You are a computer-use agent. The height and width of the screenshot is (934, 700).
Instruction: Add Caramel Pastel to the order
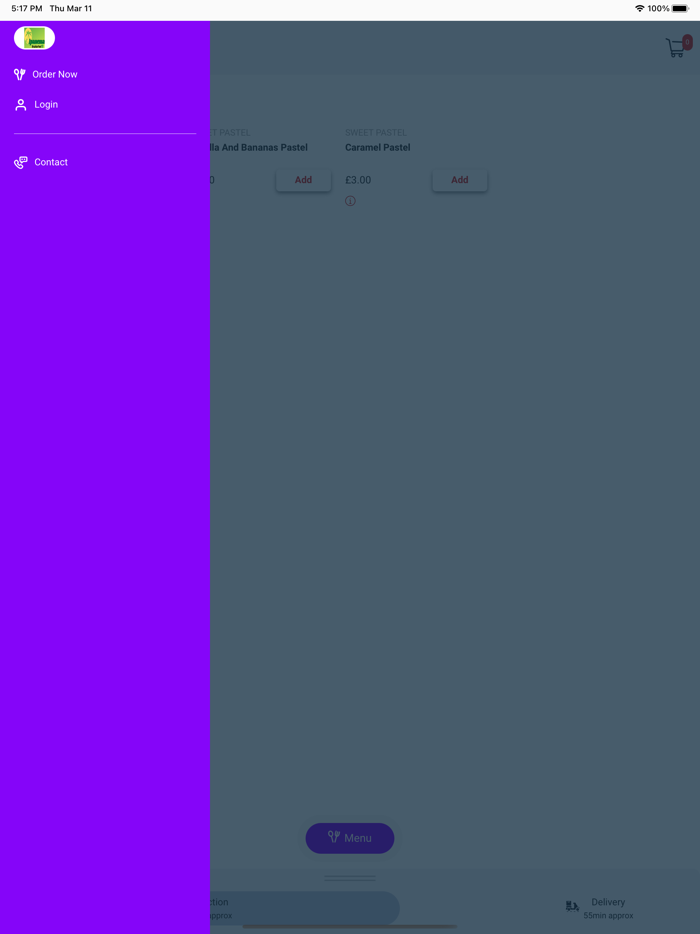[x=459, y=180]
